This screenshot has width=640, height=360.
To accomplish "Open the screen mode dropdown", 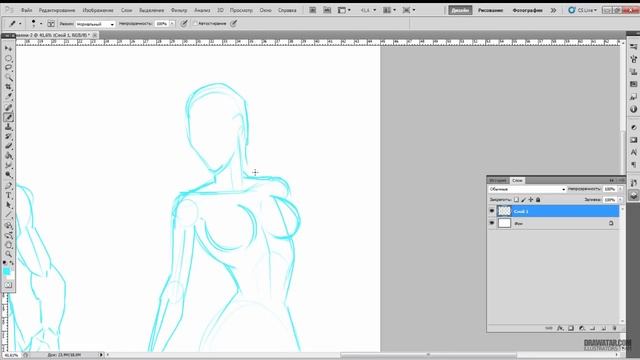I will (x=409, y=10).
